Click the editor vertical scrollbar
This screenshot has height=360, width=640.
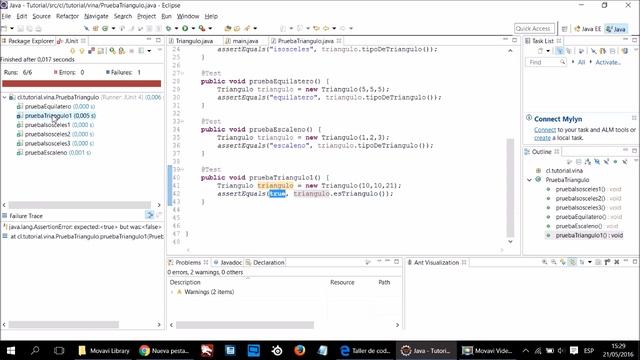(x=510, y=188)
